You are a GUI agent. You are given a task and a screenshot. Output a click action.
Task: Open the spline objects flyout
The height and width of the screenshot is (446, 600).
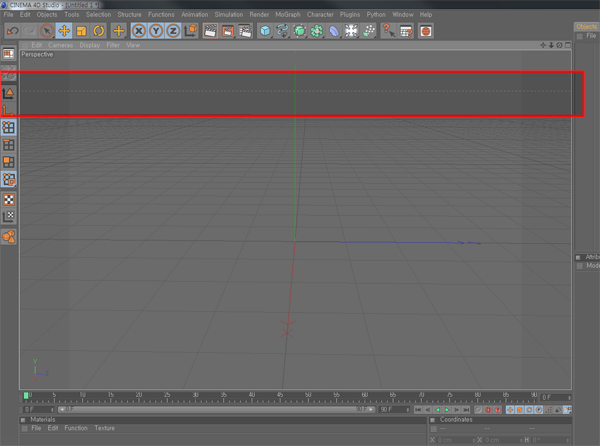click(x=282, y=31)
